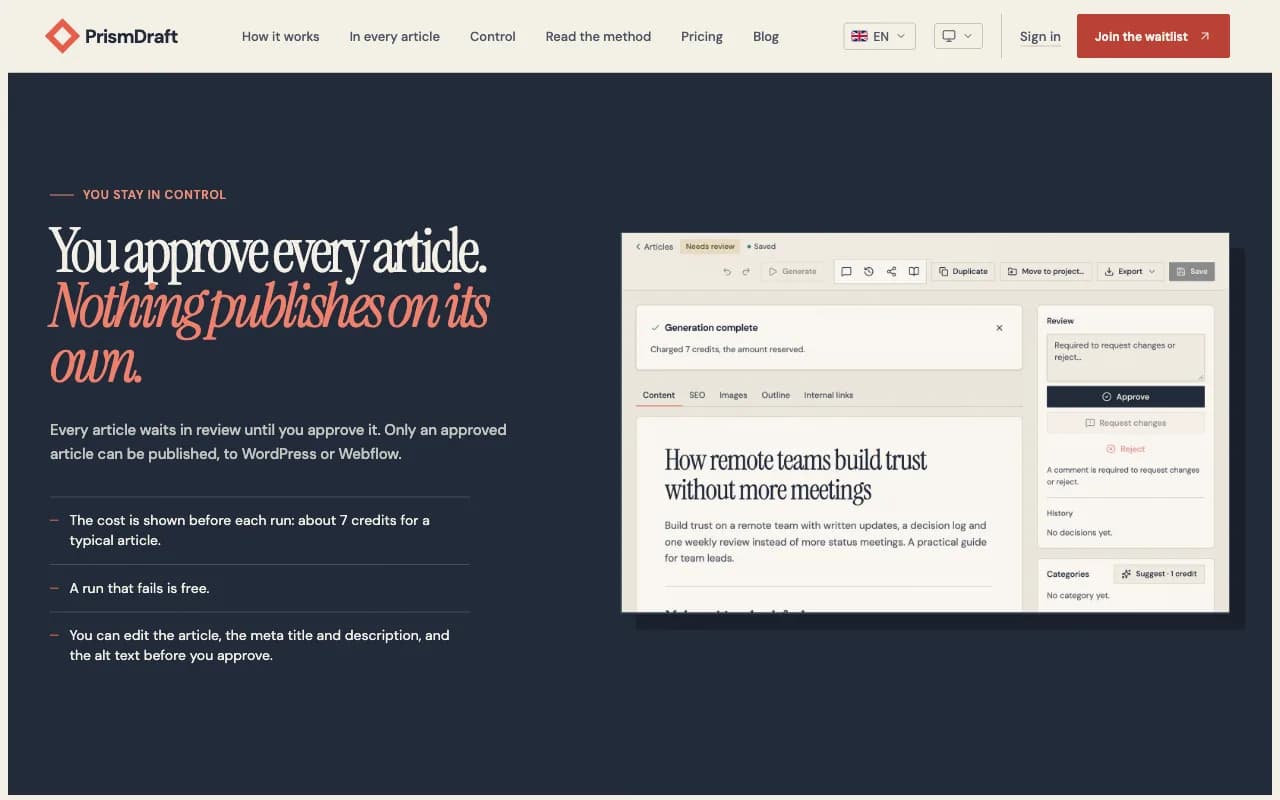Screen dimensions: 1280x800
Task: Click the PrismDraft diamond logo icon
Action: click(62, 36)
